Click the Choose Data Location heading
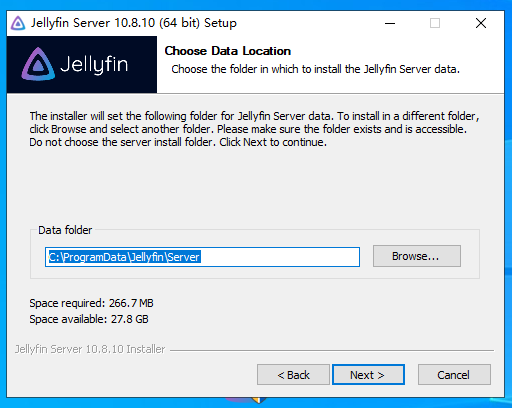This screenshot has width=512, height=408. 228,51
